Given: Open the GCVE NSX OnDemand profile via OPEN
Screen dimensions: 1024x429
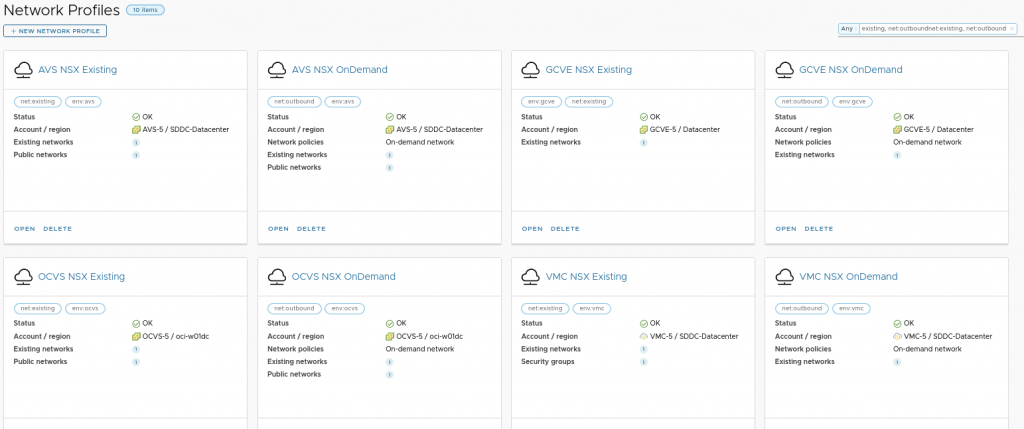Looking at the screenshot, I should coord(786,229).
